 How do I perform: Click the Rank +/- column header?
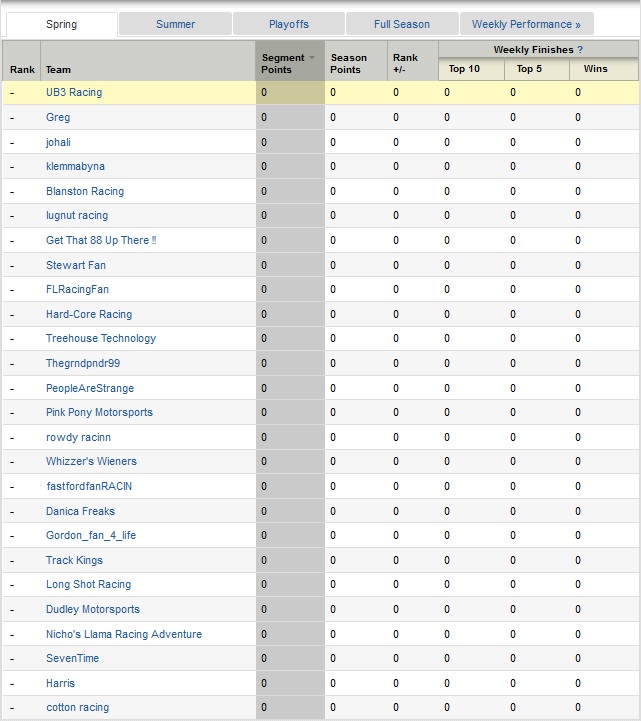(x=405, y=63)
